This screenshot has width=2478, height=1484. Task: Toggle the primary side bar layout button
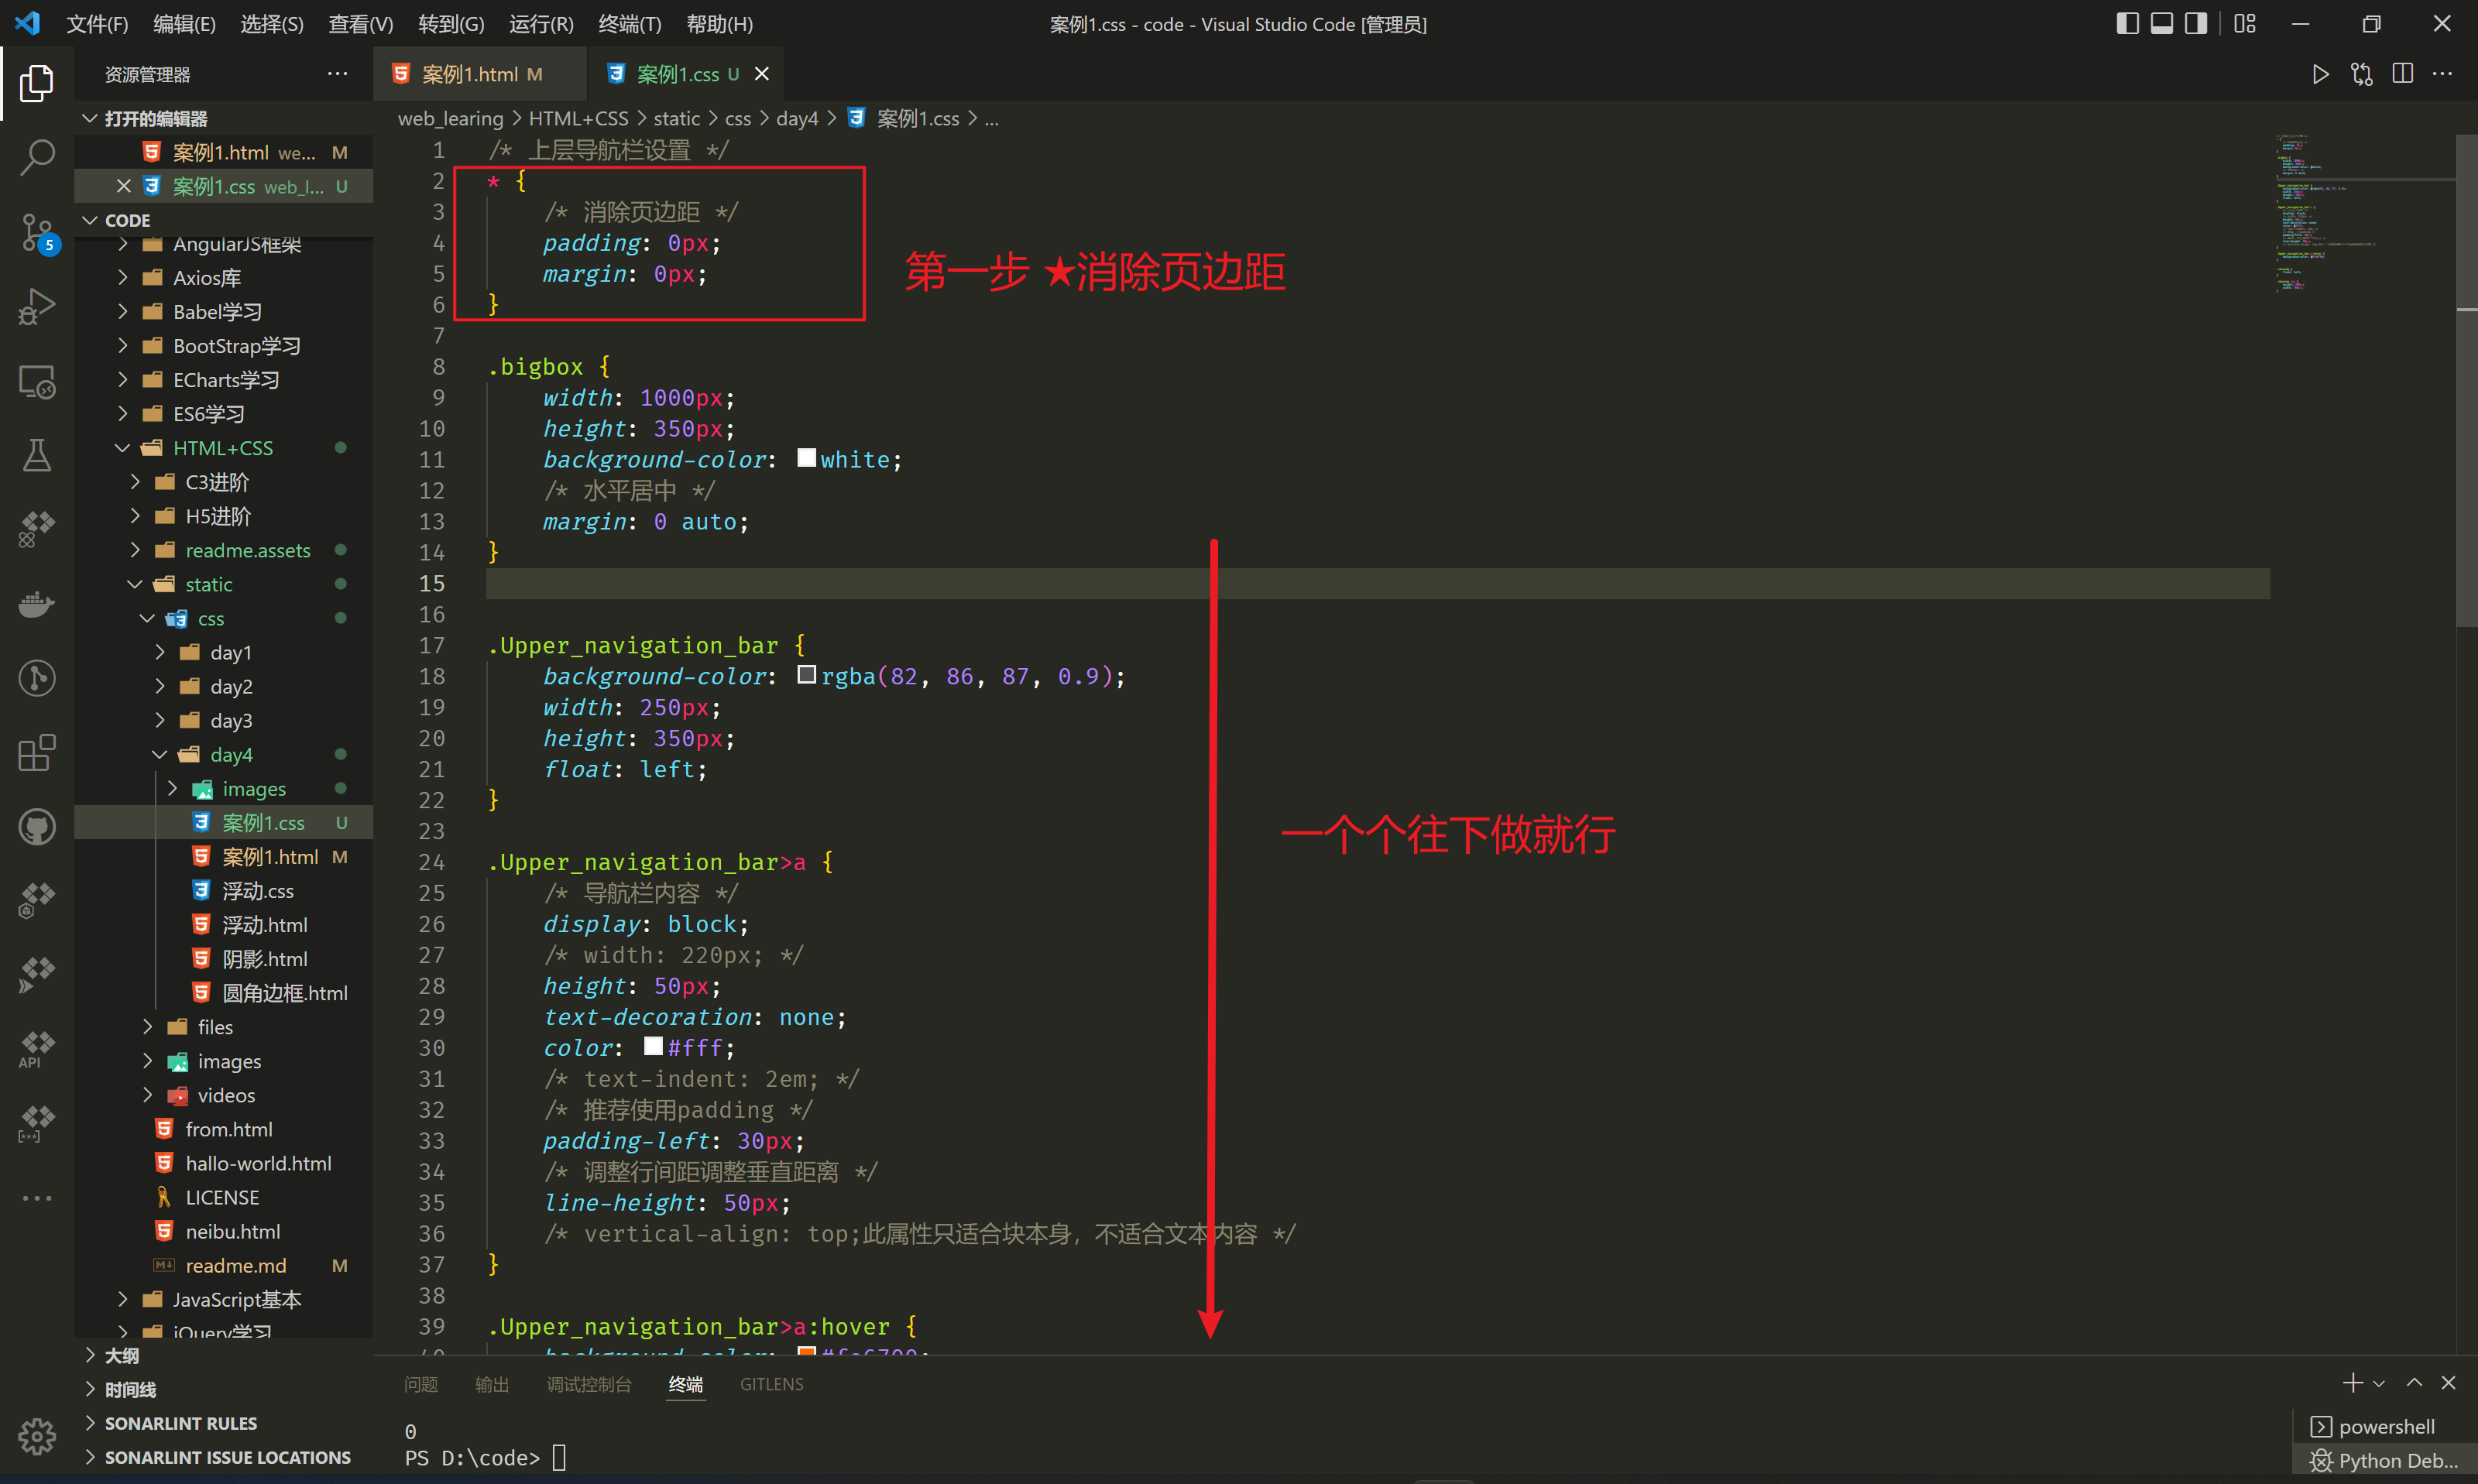click(x=2127, y=23)
